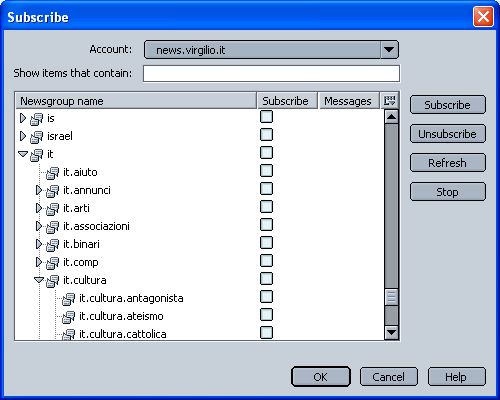Check subscribe box for it.aiuto
500x400 pixels.
click(266, 171)
